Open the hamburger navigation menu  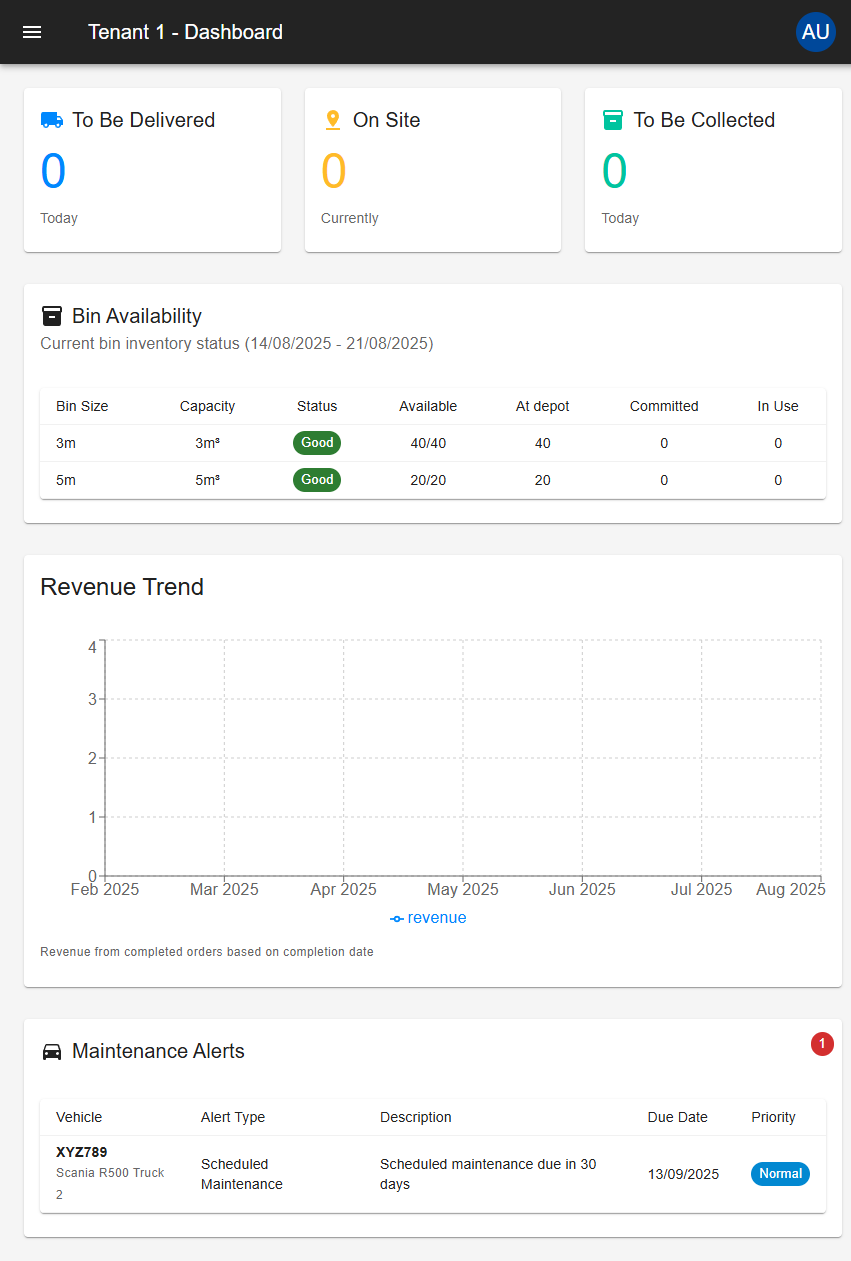32,32
